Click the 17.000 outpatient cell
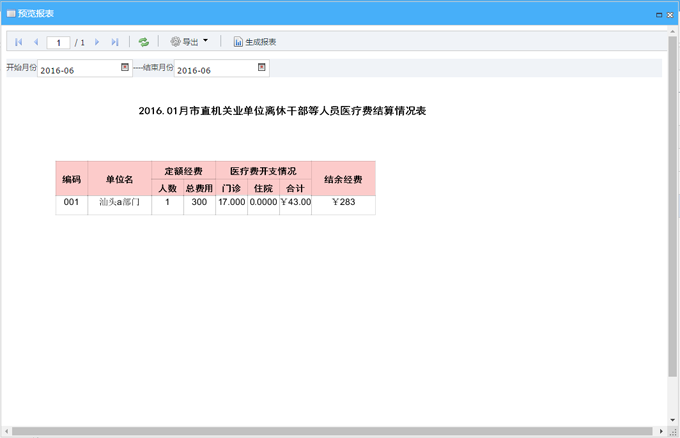 coord(232,205)
